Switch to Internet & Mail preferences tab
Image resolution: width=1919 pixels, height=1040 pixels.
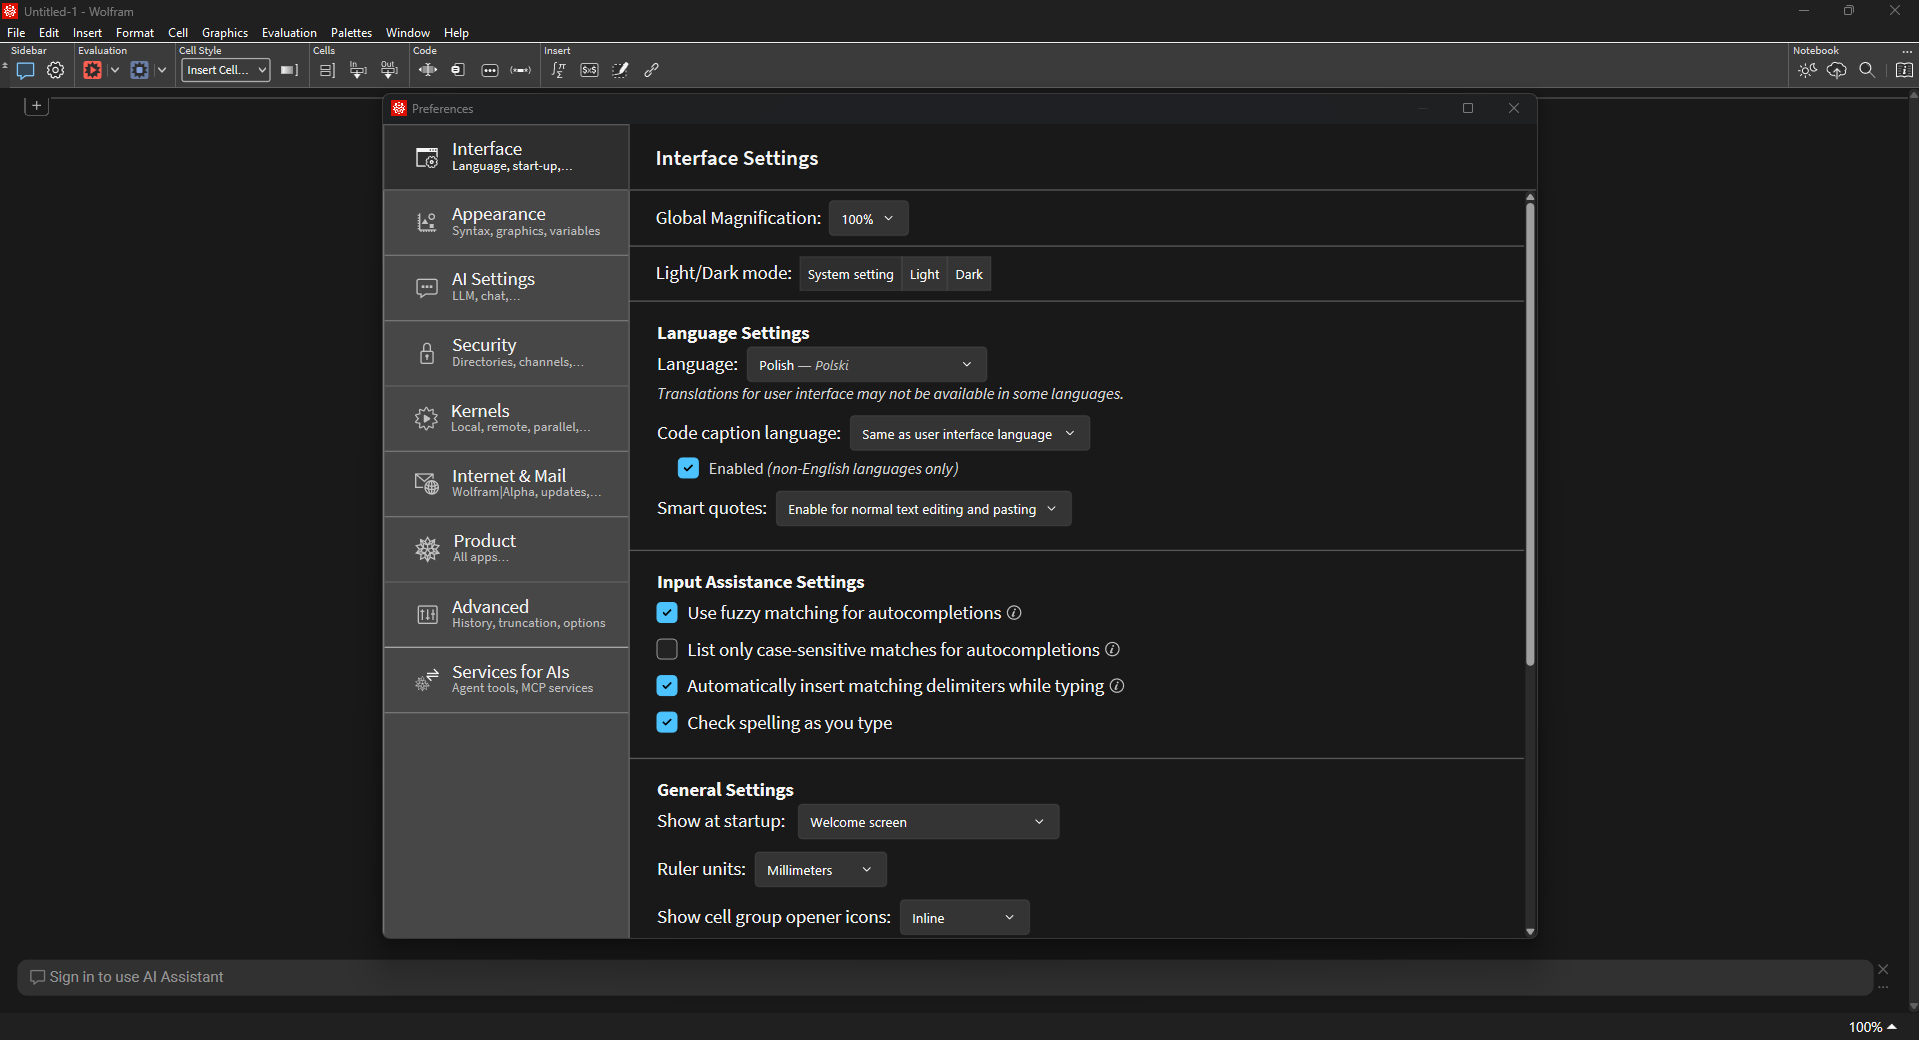pos(506,484)
